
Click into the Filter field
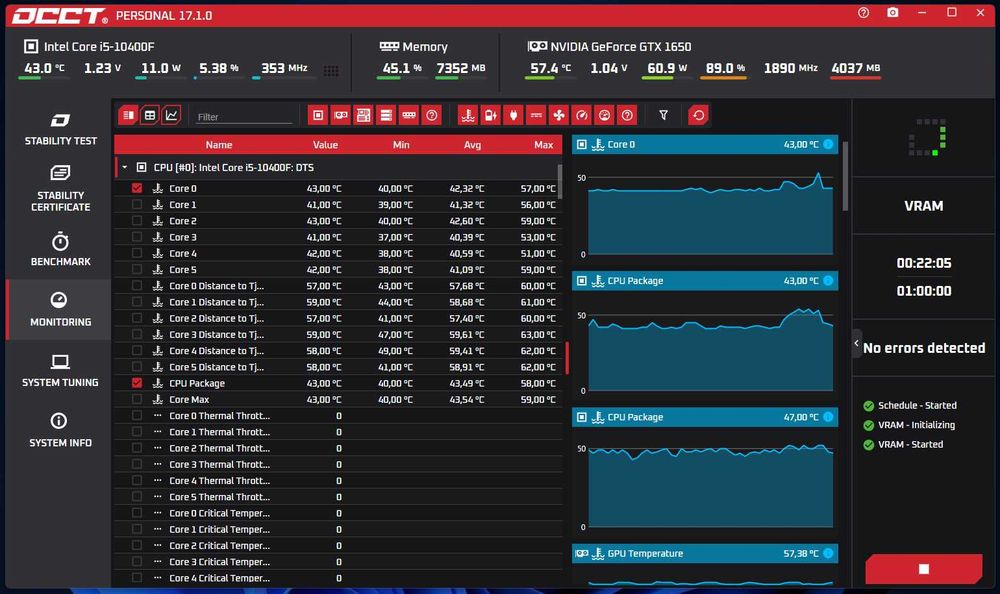pos(244,117)
